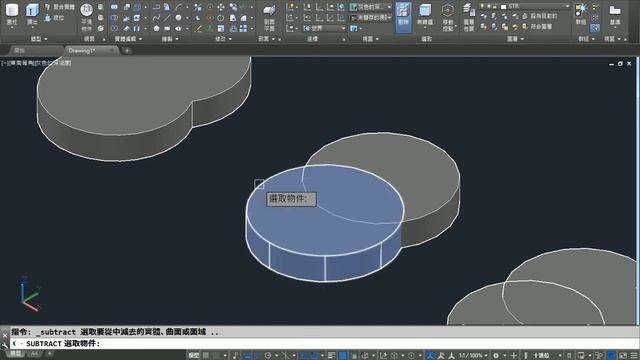Toggle snap mode in the status bar
The image size is (640, 360).
[216, 356]
